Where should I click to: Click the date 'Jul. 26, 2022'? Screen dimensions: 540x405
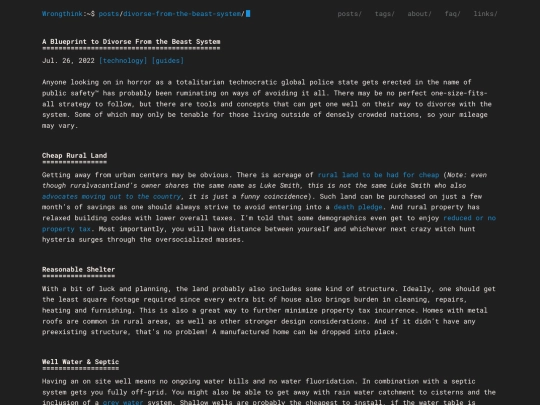tap(68, 61)
